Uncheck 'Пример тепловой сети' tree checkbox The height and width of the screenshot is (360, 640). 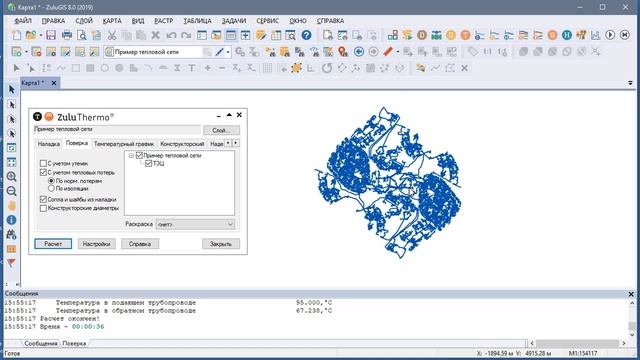(x=139, y=156)
